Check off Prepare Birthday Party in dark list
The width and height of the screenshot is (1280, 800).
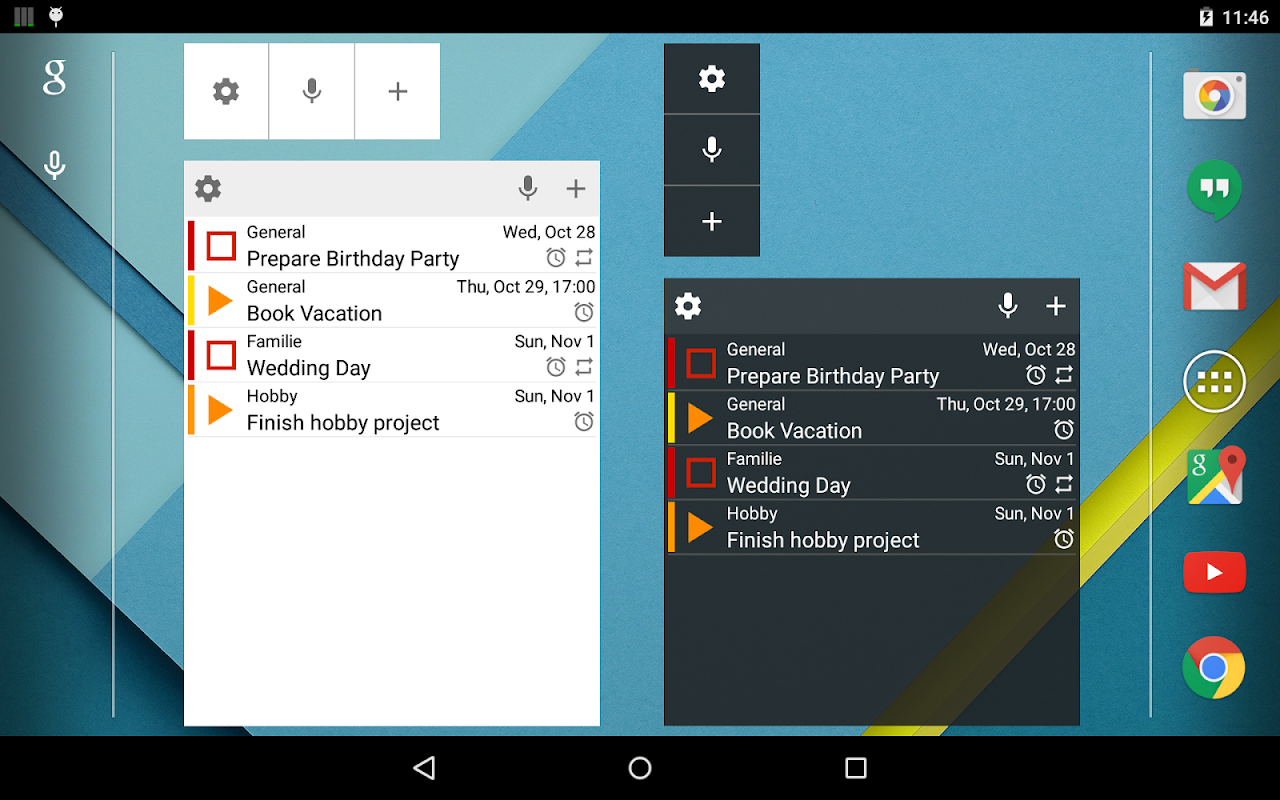[x=701, y=363]
